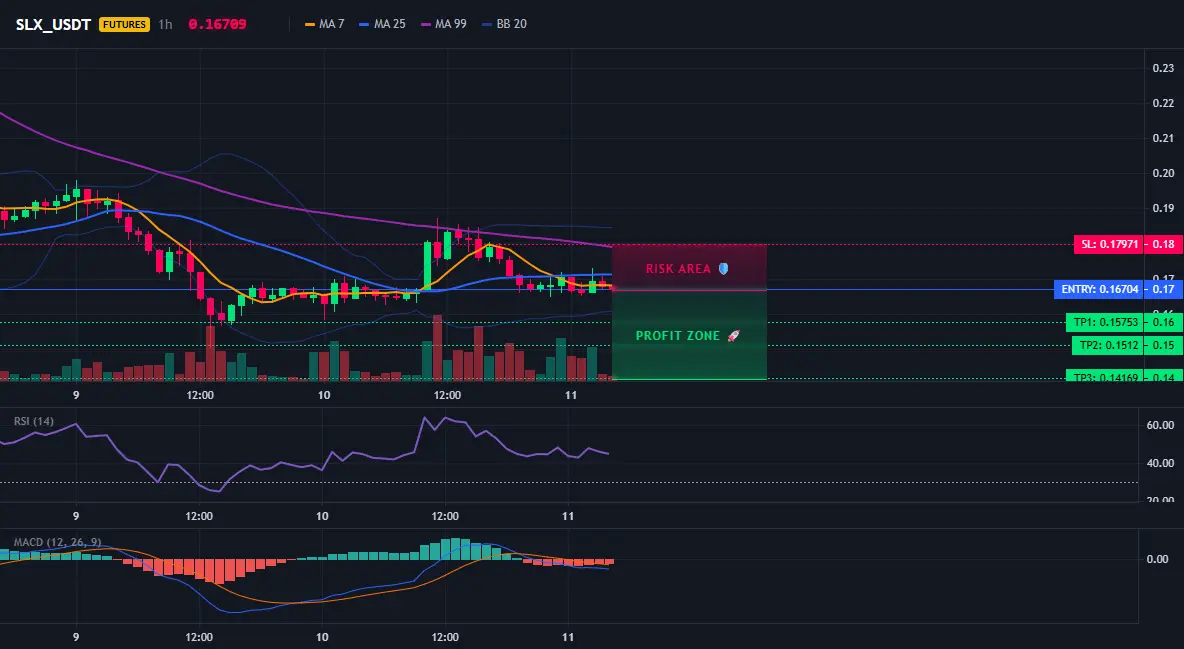Click the TP3: 0.14169 label

pos(1105,376)
